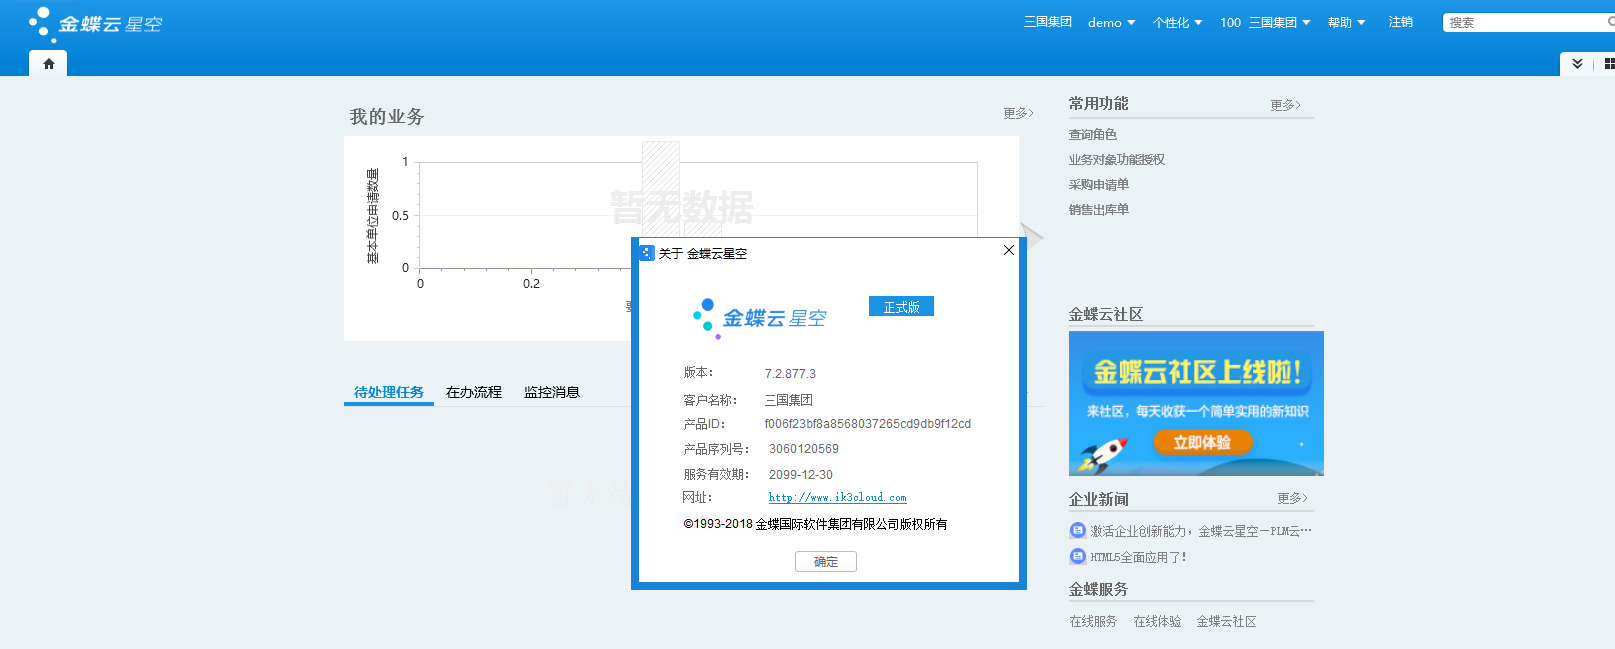Click the news icon beside 激活企业创新能力
The height and width of the screenshot is (649, 1615).
1077,531
